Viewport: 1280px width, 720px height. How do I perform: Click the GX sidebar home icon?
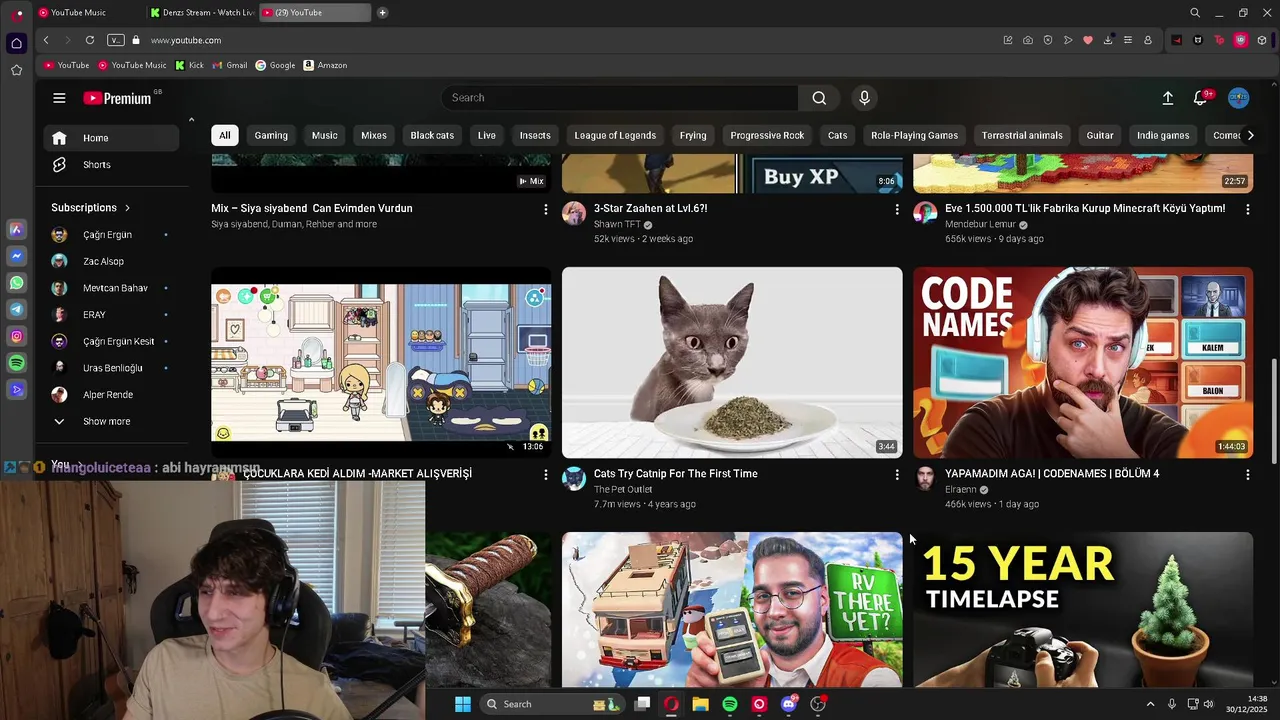pos(16,43)
